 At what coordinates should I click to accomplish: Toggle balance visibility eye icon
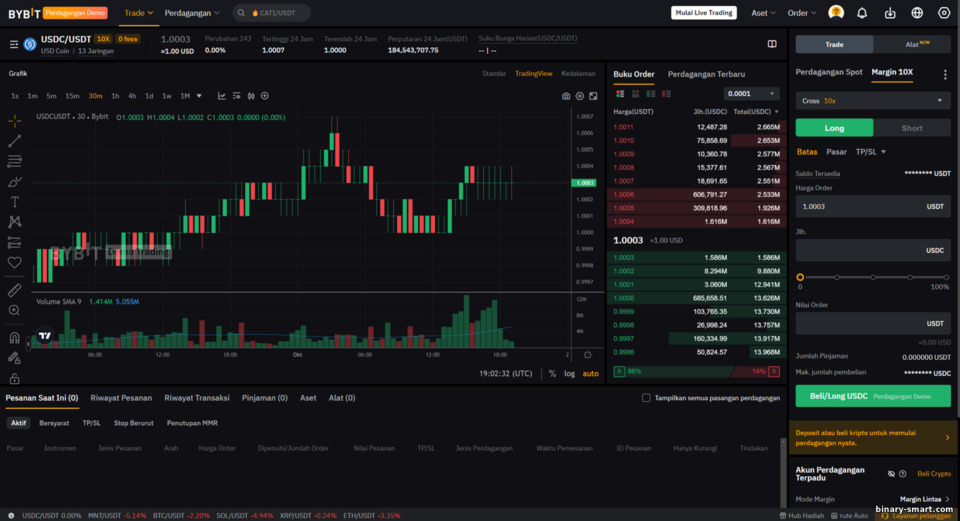891,474
